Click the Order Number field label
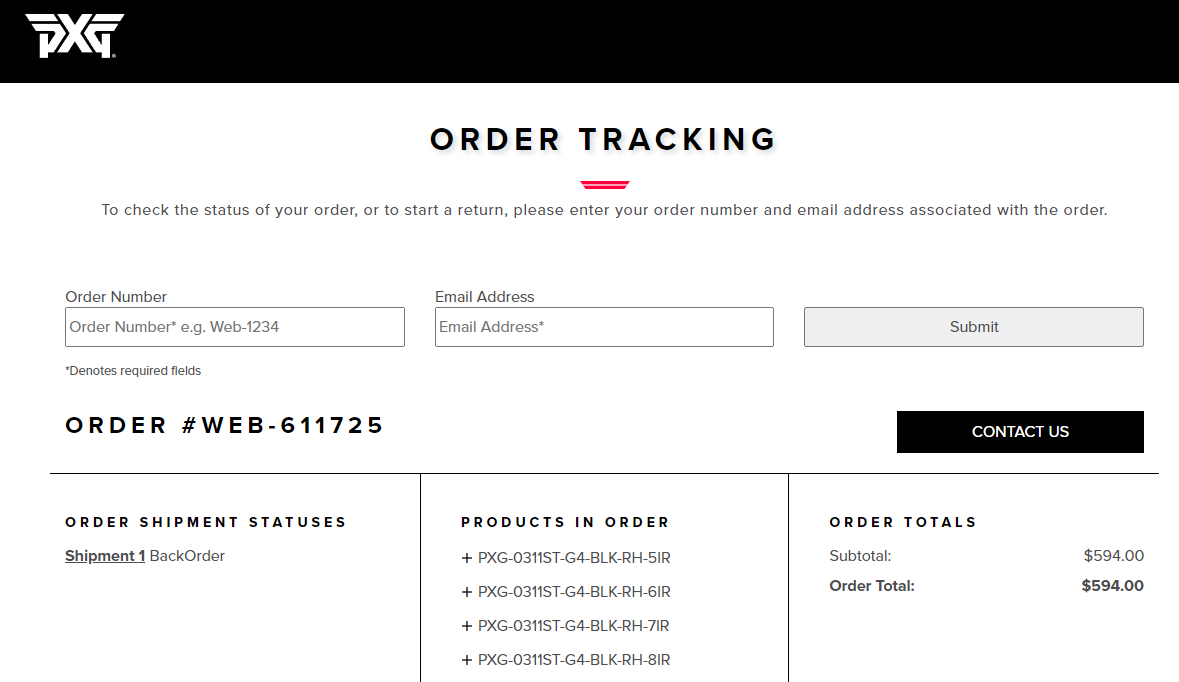1179x682 pixels. [x=116, y=297]
